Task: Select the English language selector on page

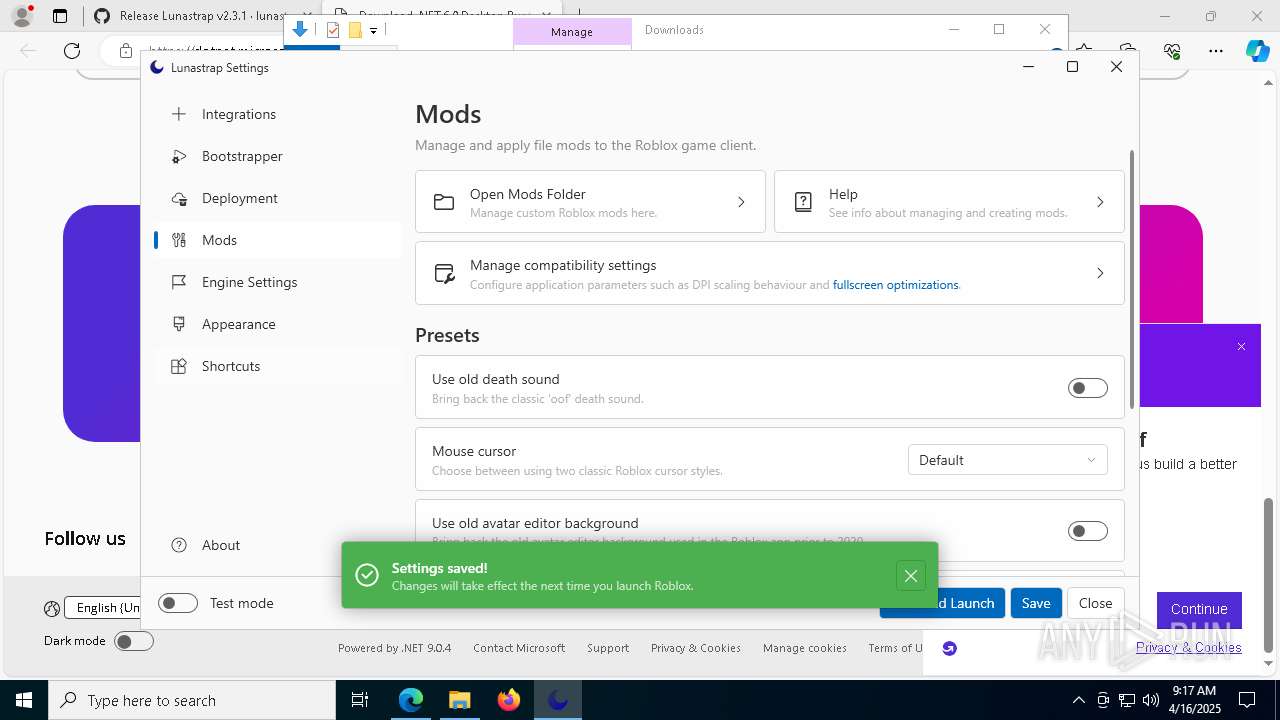Action: [x=103, y=607]
